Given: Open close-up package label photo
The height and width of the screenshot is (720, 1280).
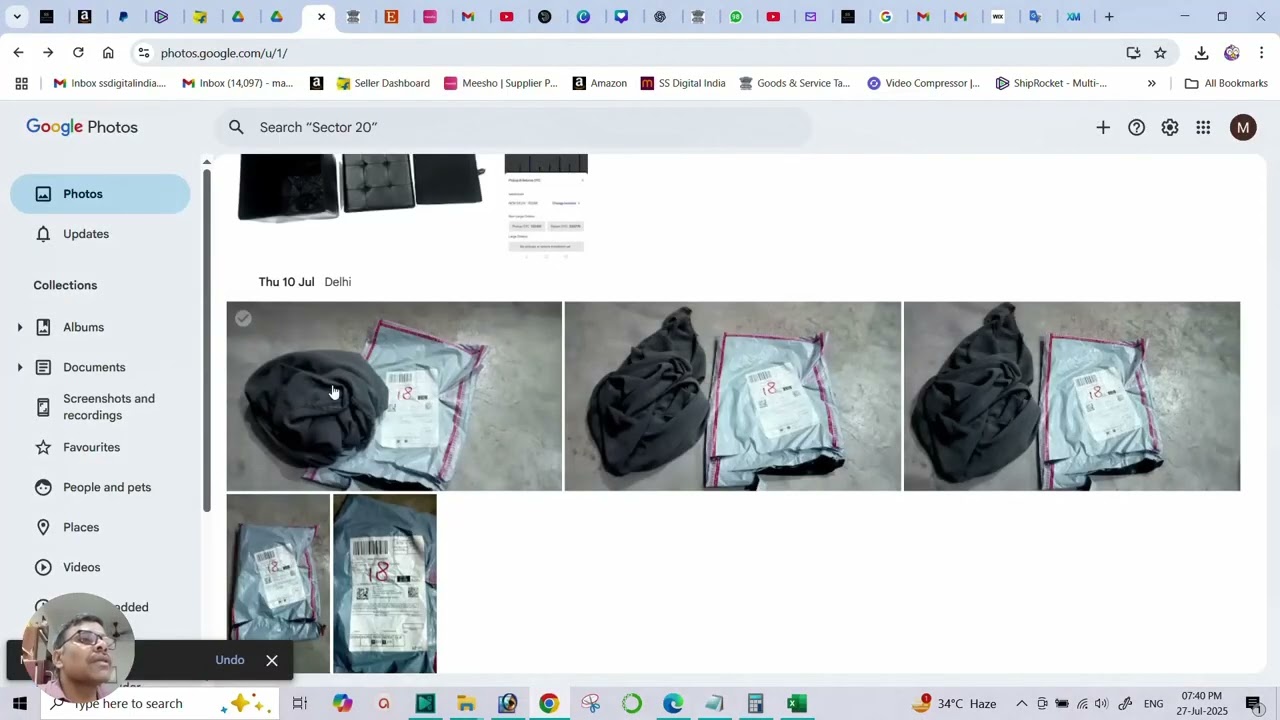Looking at the screenshot, I should click(385, 583).
